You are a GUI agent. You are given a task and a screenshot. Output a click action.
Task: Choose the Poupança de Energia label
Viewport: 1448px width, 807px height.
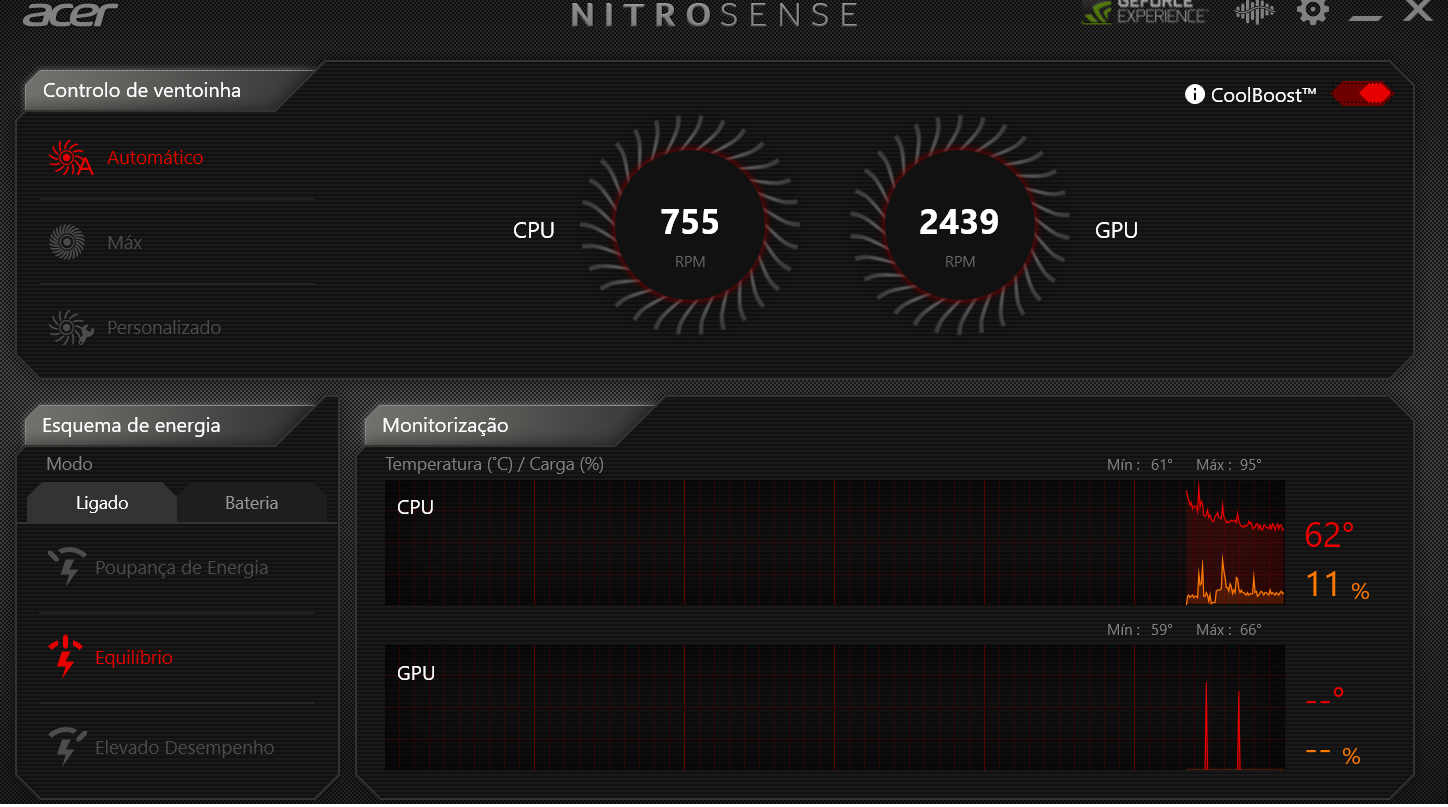[x=182, y=568]
